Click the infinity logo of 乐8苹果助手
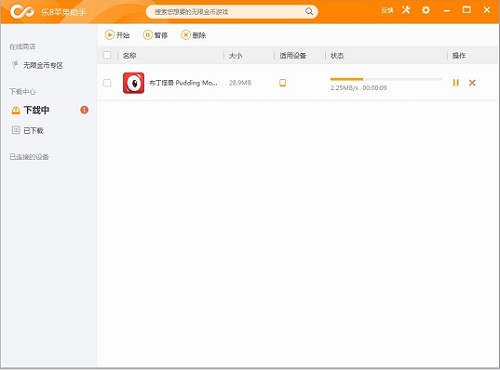Image resolution: width=500 pixels, height=370 pixels. coord(22,12)
